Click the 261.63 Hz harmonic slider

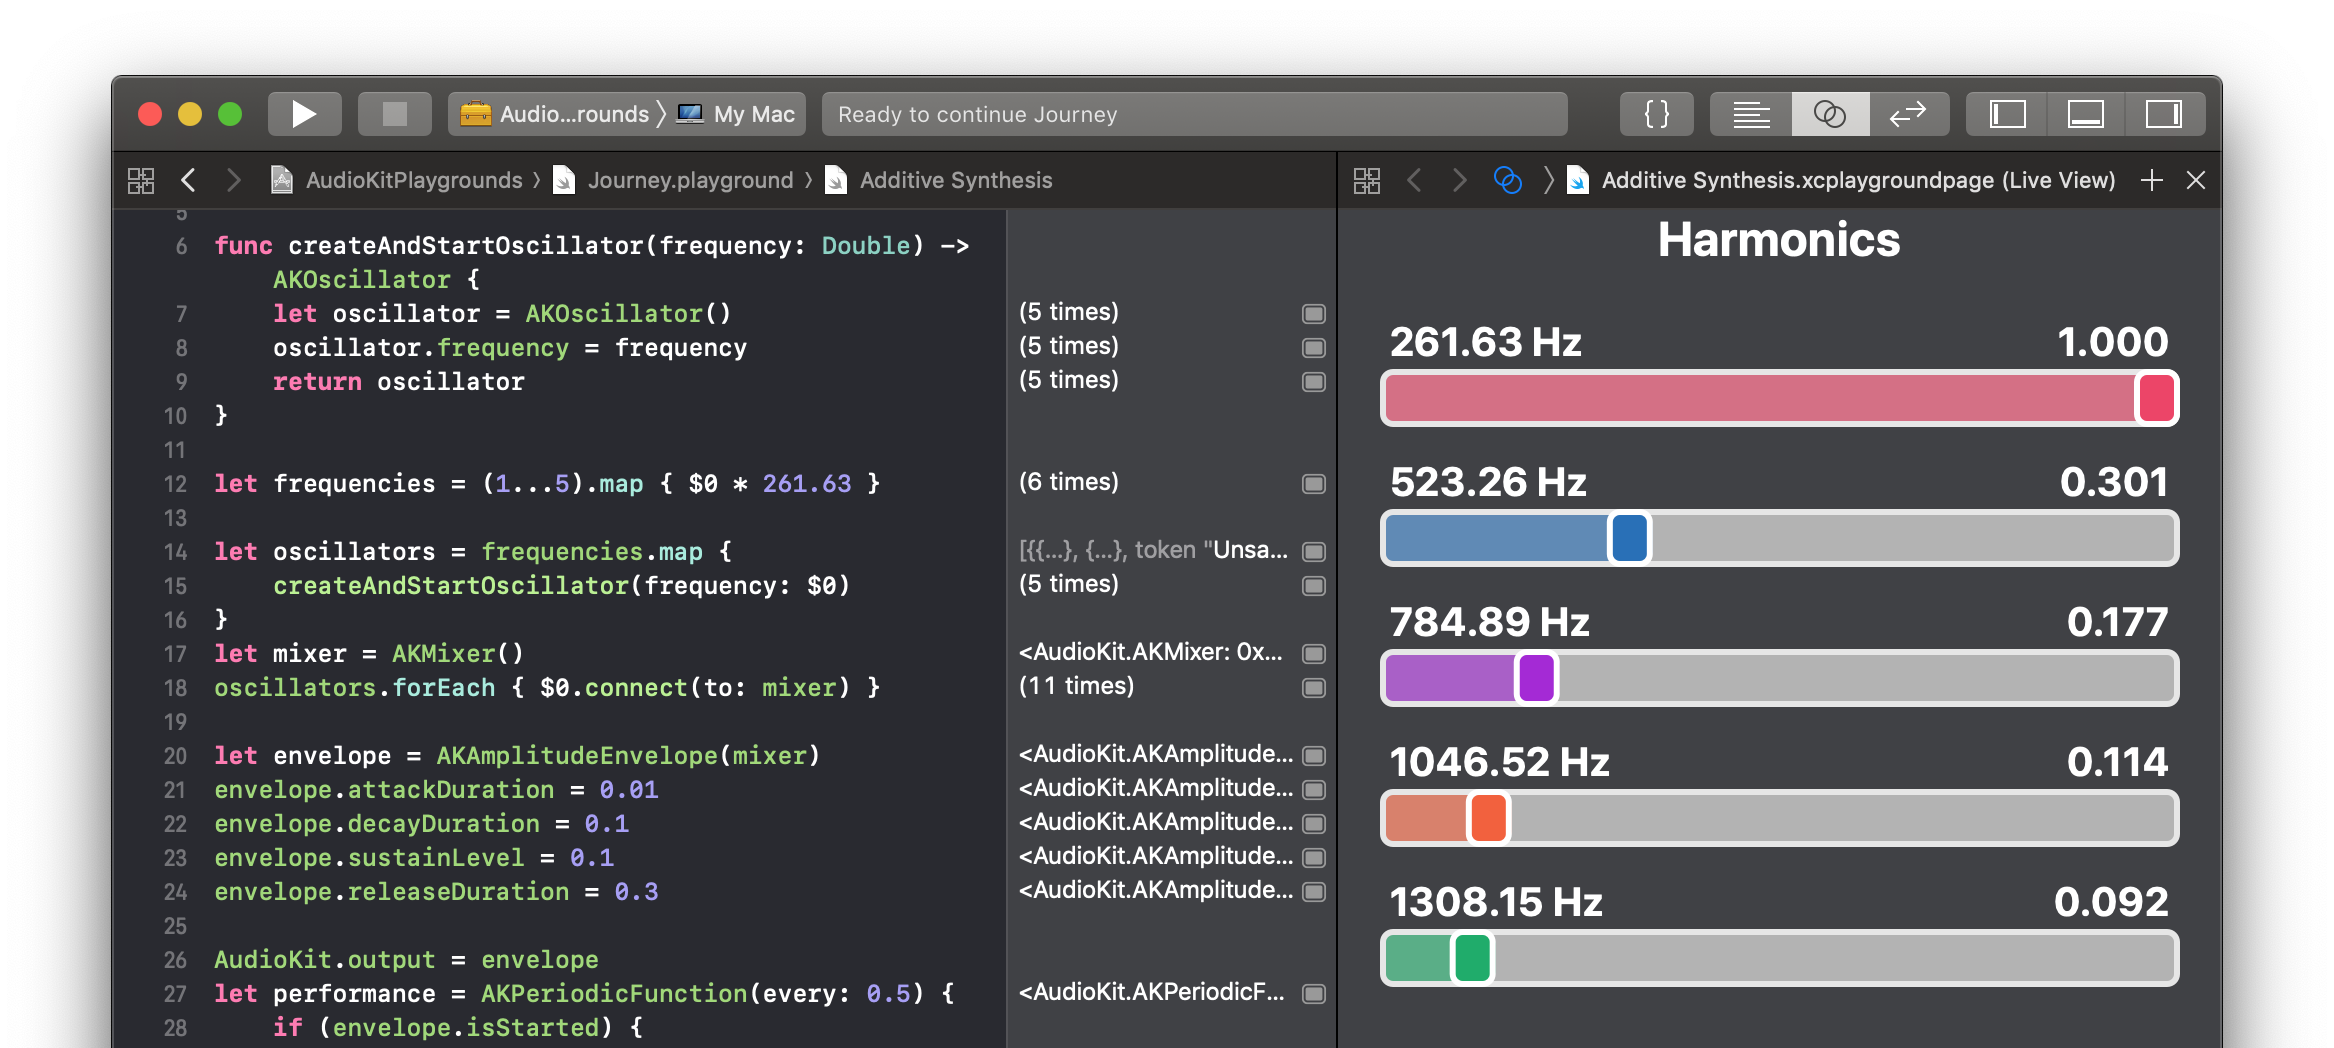1780,397
